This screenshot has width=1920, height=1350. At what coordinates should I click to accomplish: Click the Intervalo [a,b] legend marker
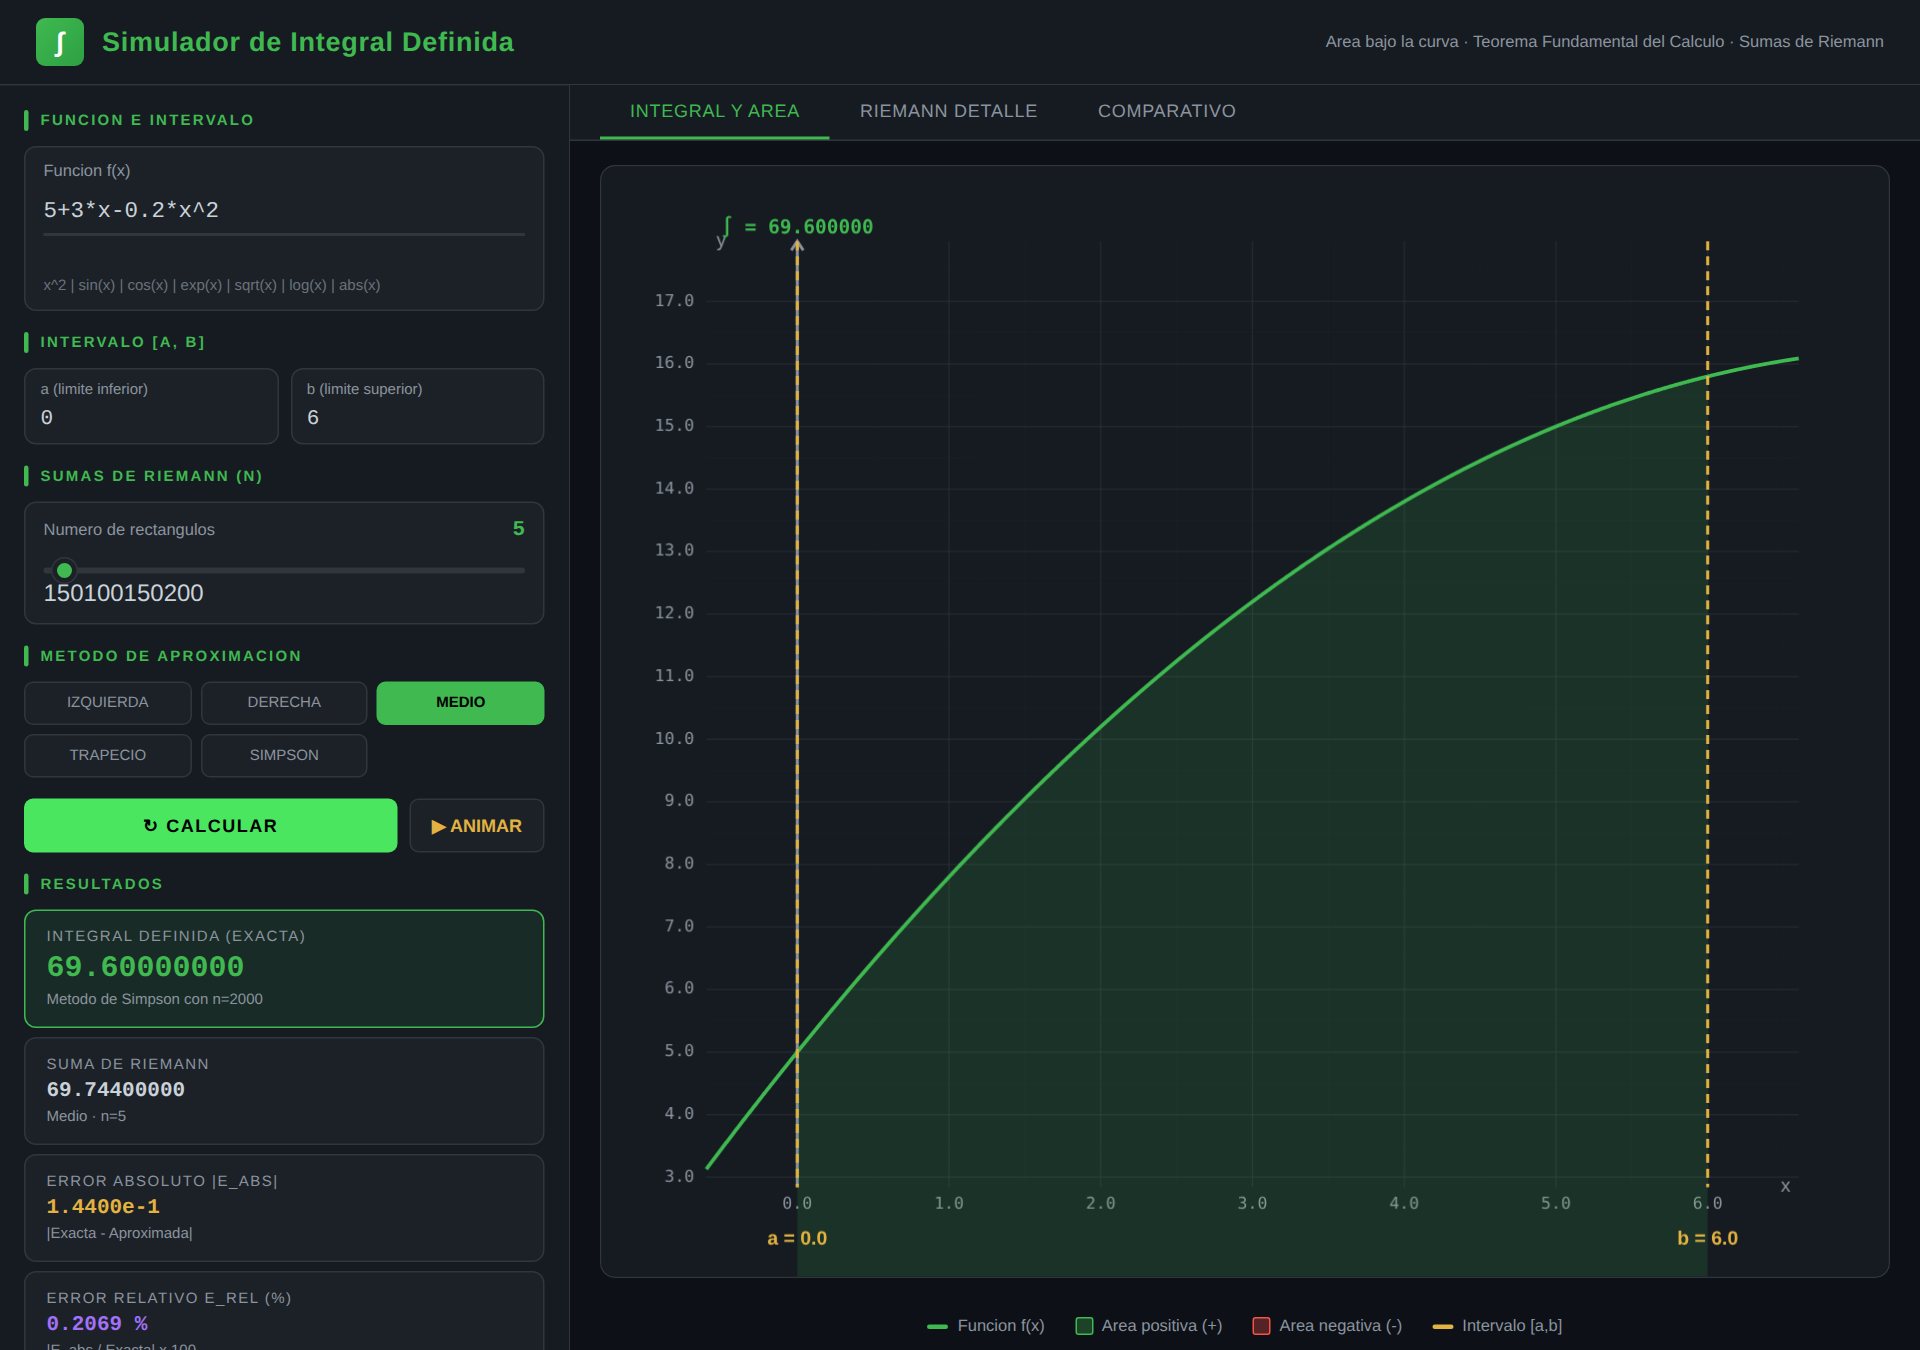pos(1442,1326)
